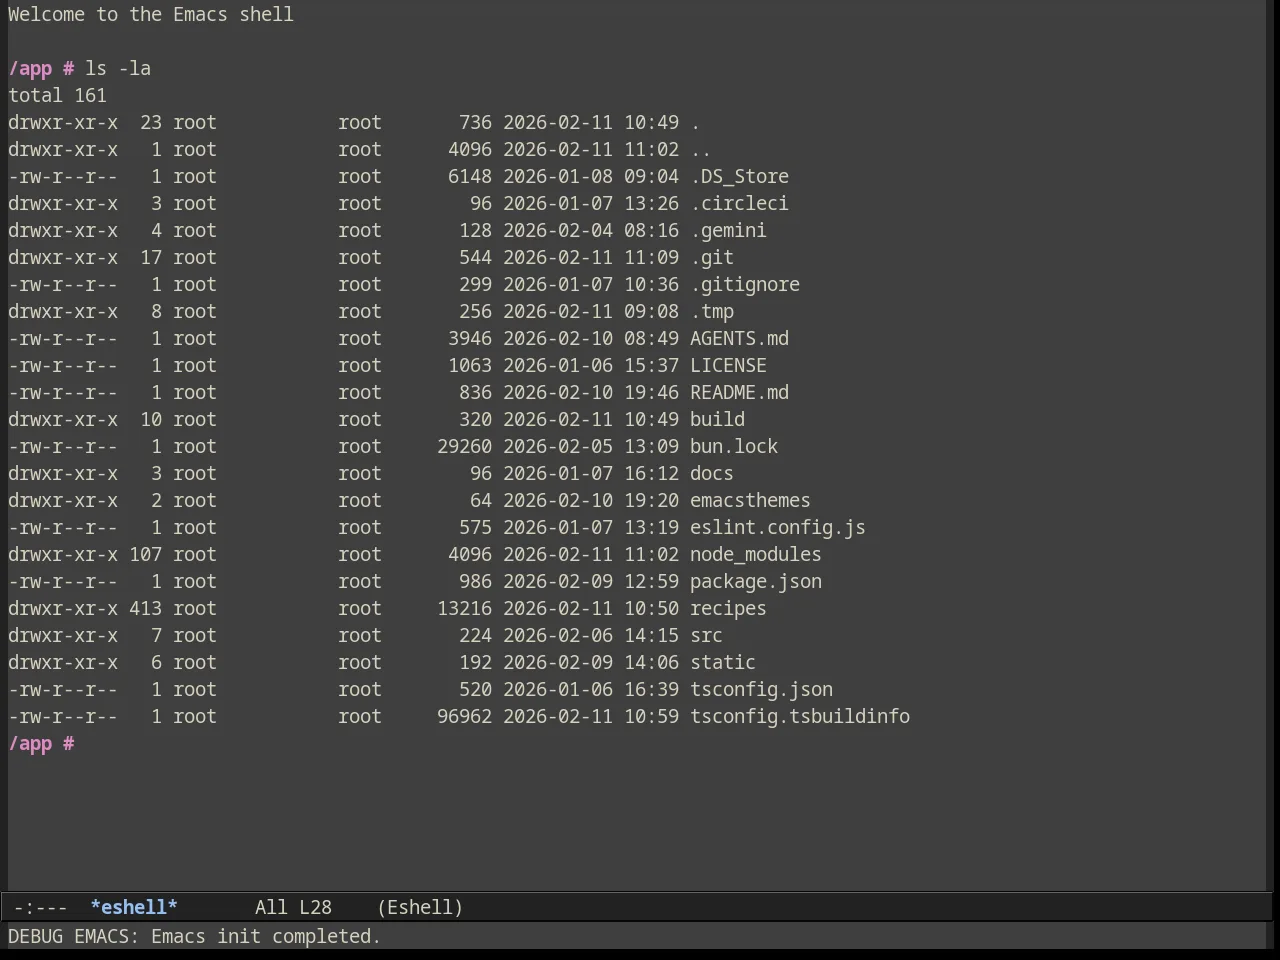The image size is (1280, 960).
Task: Click the docs directory name
Action: (x=712, y=474)
